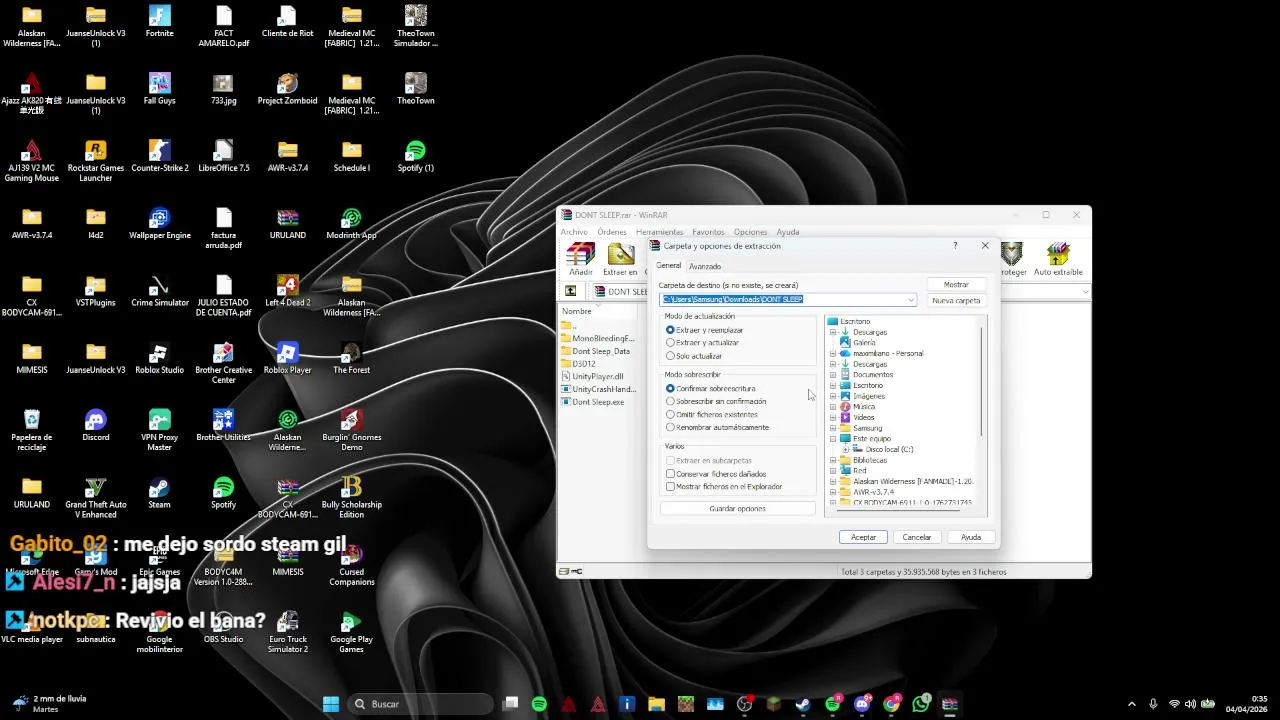
Task: Select the Cliente de Riot desktop icon
Action: [x=288, y=22]
